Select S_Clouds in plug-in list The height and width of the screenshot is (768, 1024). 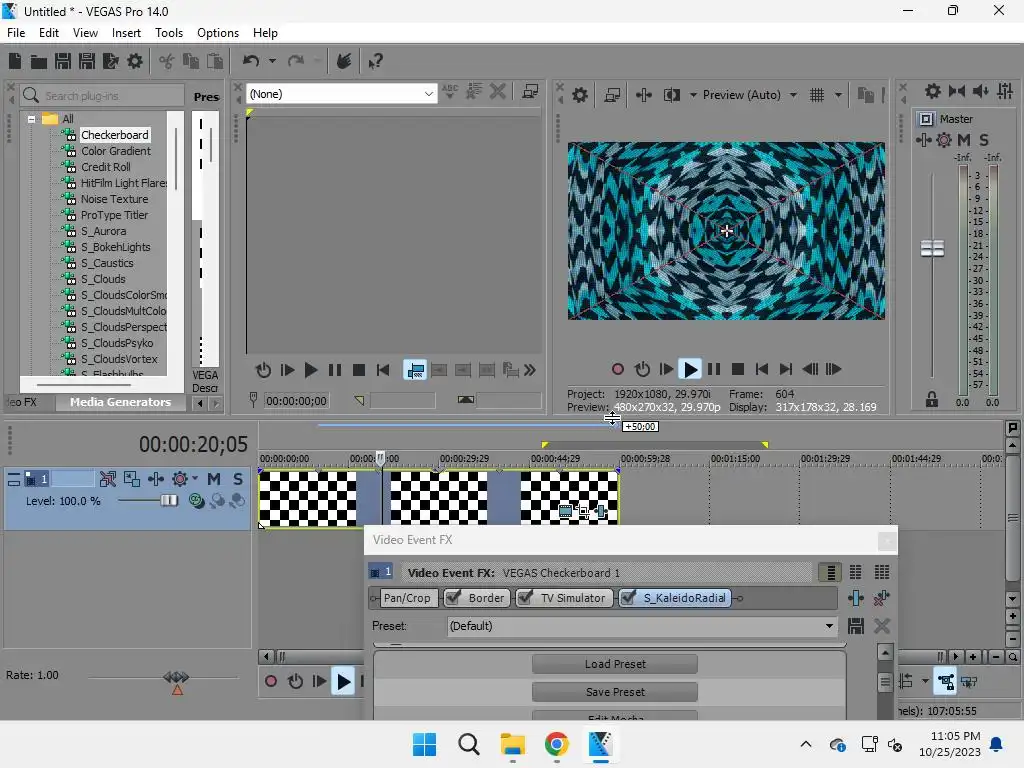point(103,279)
